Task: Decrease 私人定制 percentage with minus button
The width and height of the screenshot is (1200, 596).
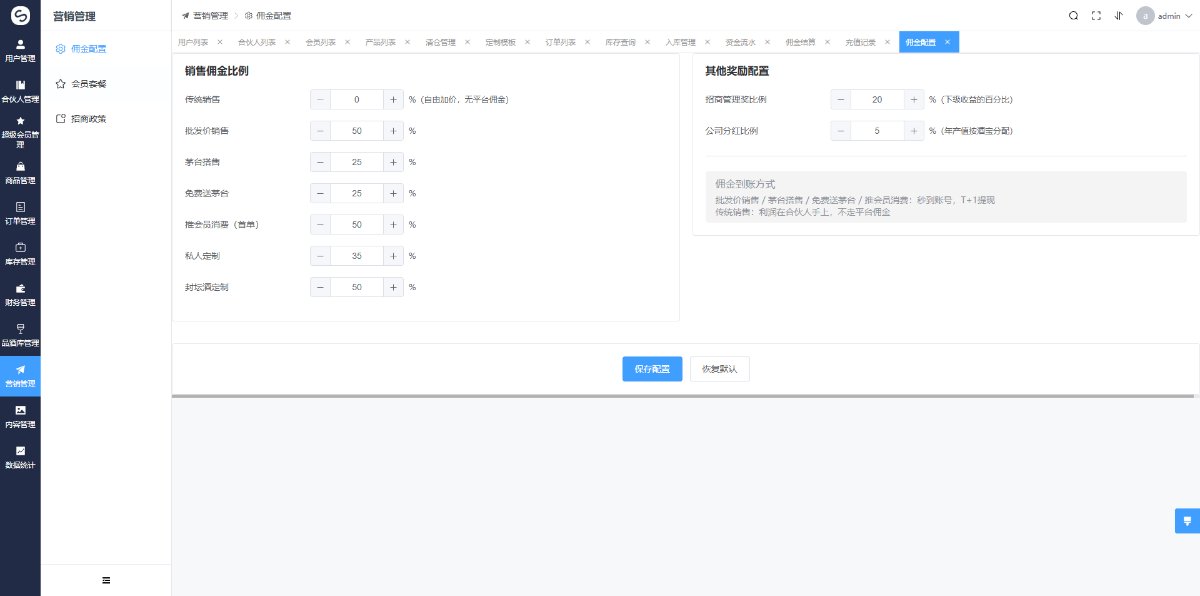Action: click(320, 256)
